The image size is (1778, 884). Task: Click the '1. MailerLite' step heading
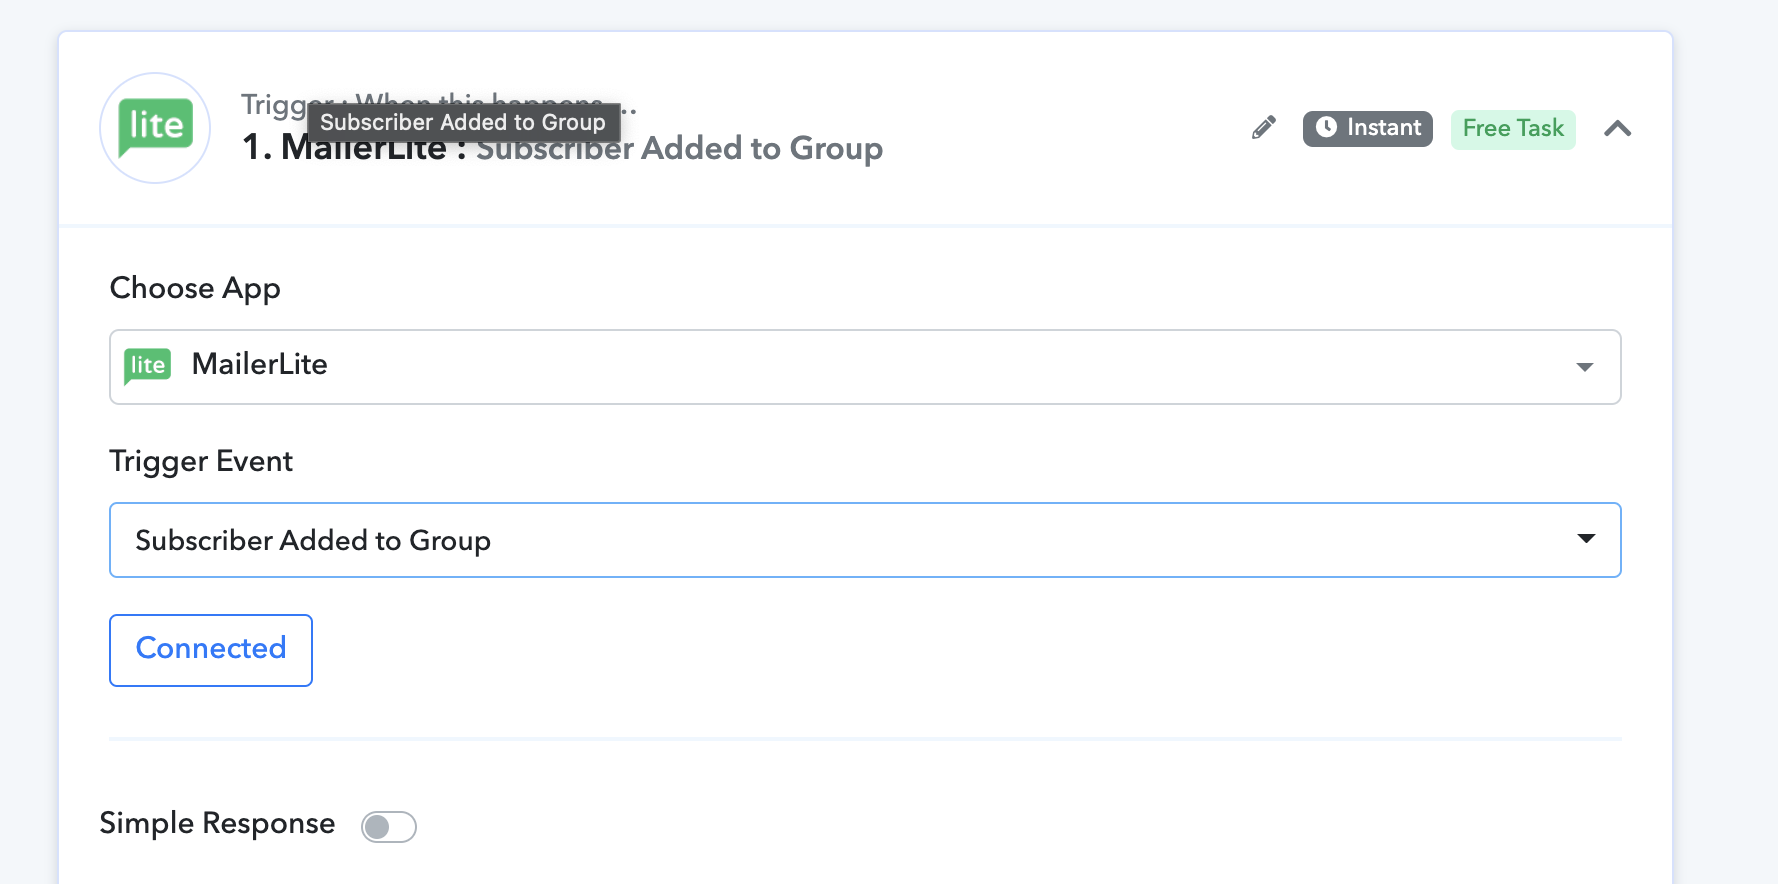tap(344, 150)
